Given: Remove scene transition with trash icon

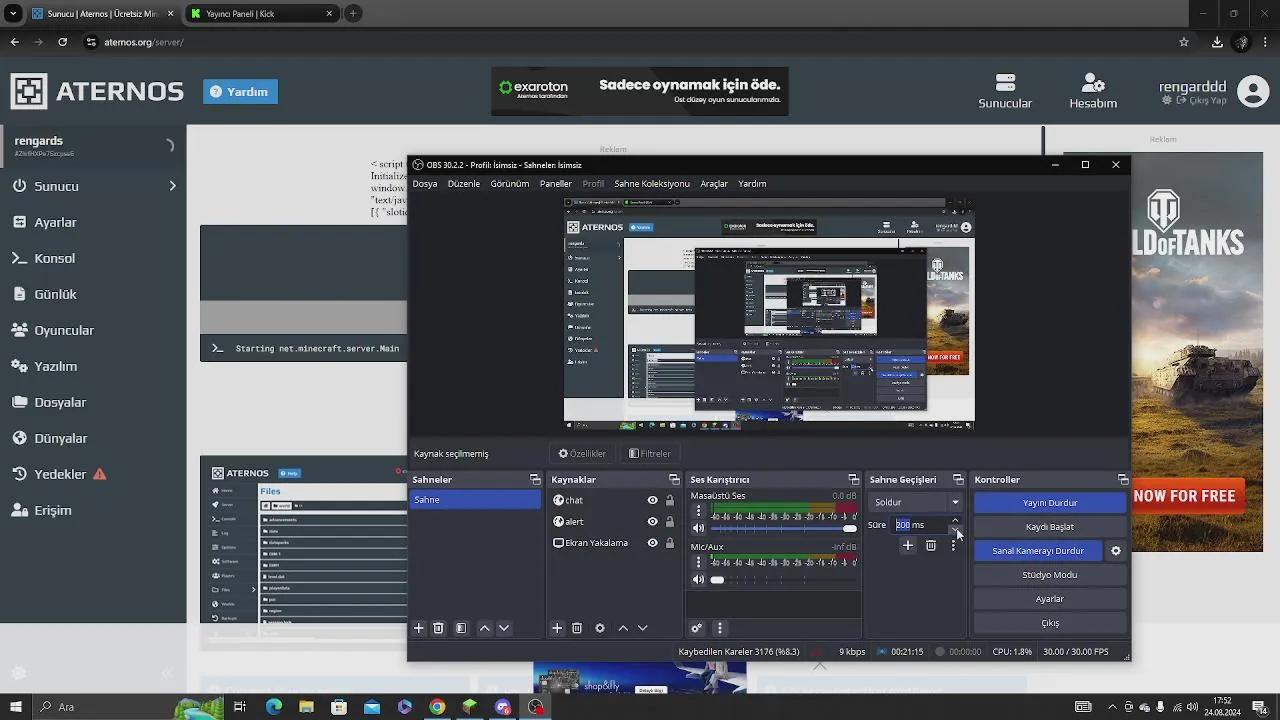Looking at the screenshot, I should pyautogui.click(x=931, y=545).
